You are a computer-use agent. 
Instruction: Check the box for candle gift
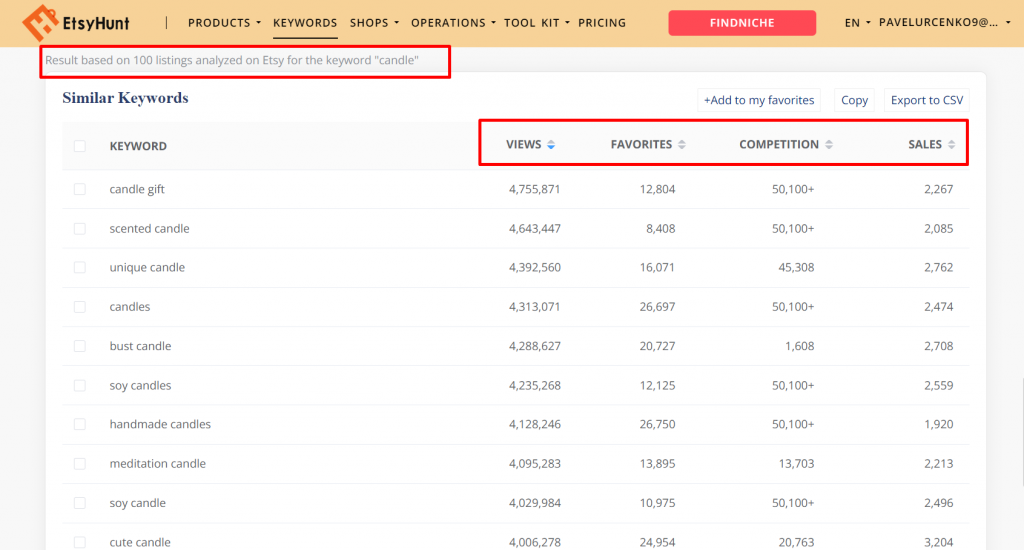click(x=80, y=189)
